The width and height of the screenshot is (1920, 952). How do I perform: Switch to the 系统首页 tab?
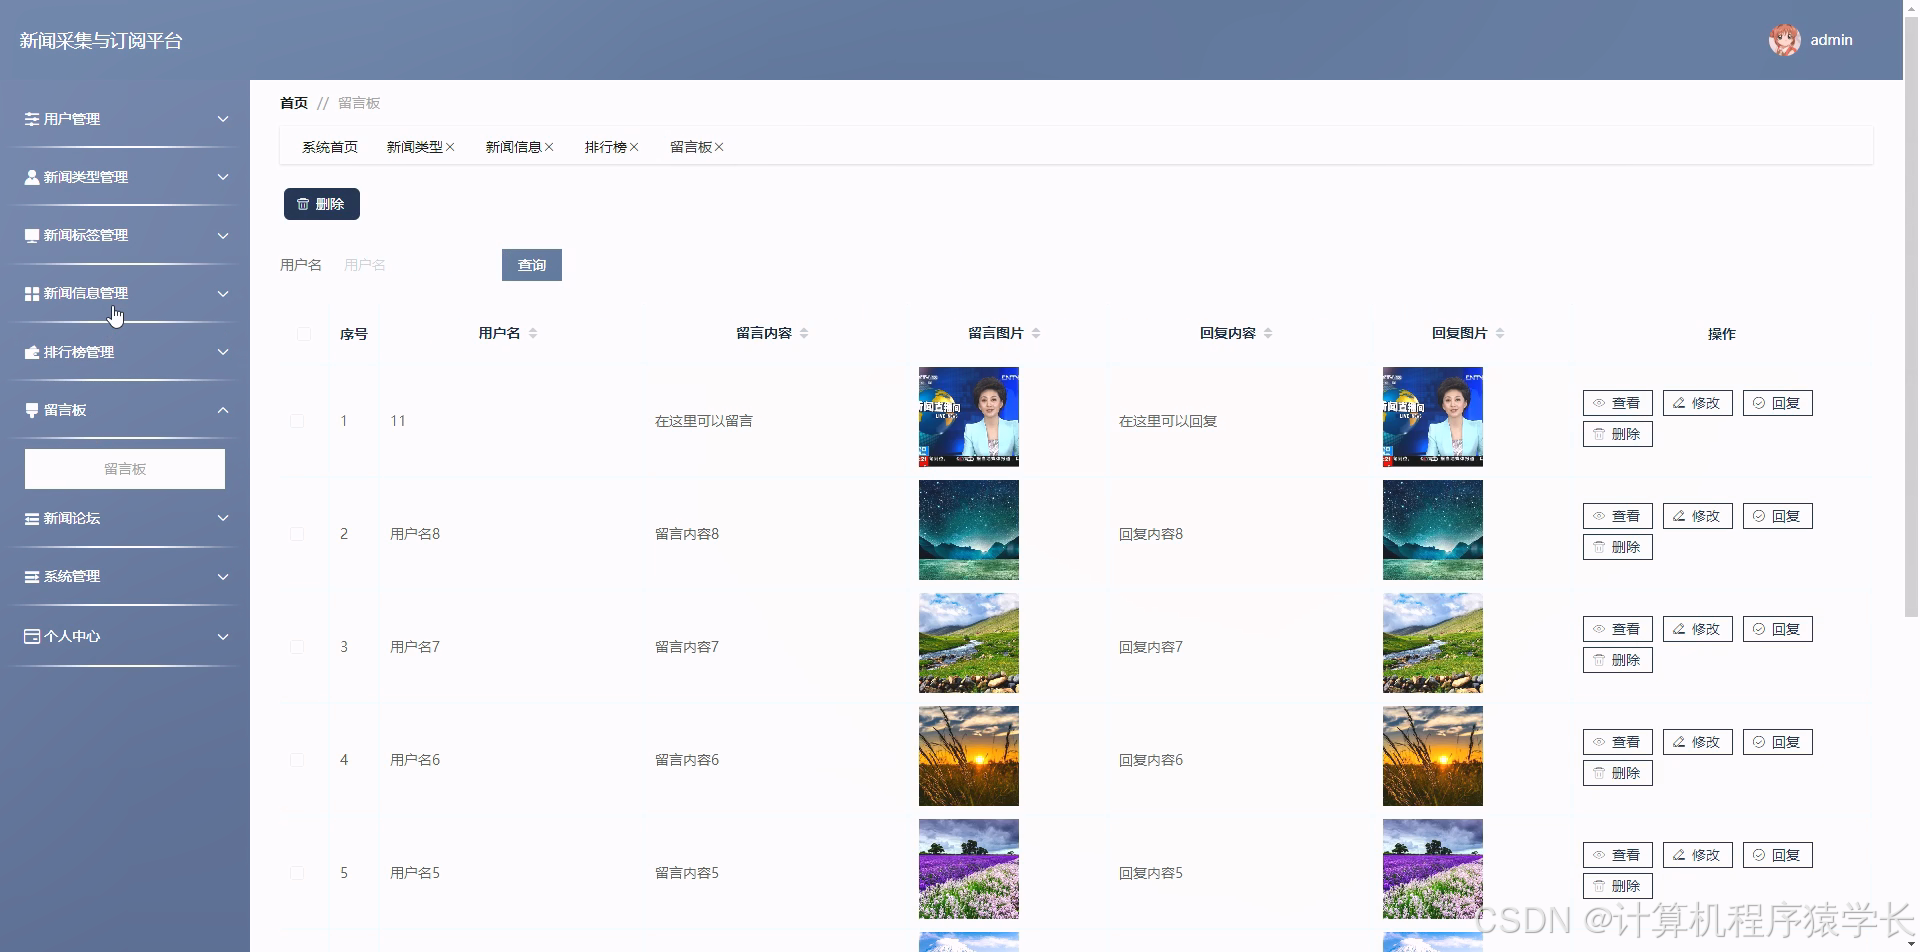coord(330,147)
